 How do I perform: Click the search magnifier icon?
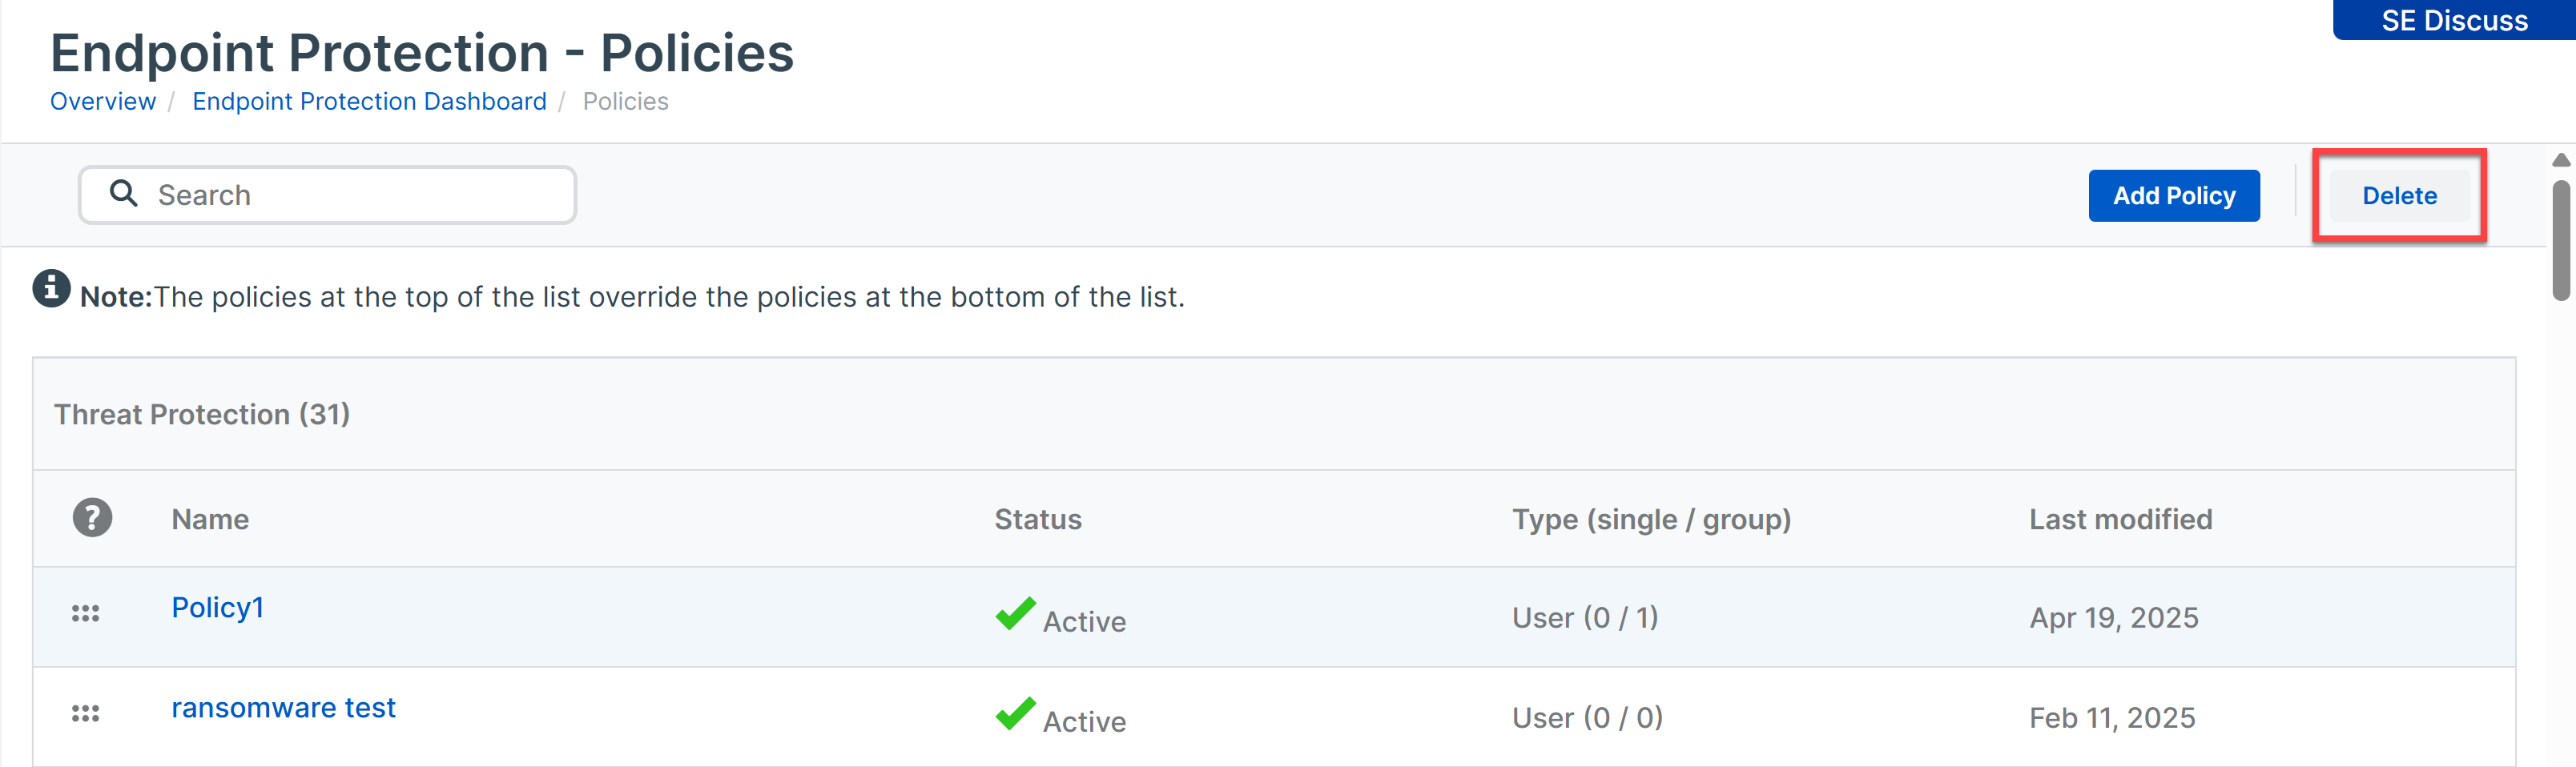point(123,193)
